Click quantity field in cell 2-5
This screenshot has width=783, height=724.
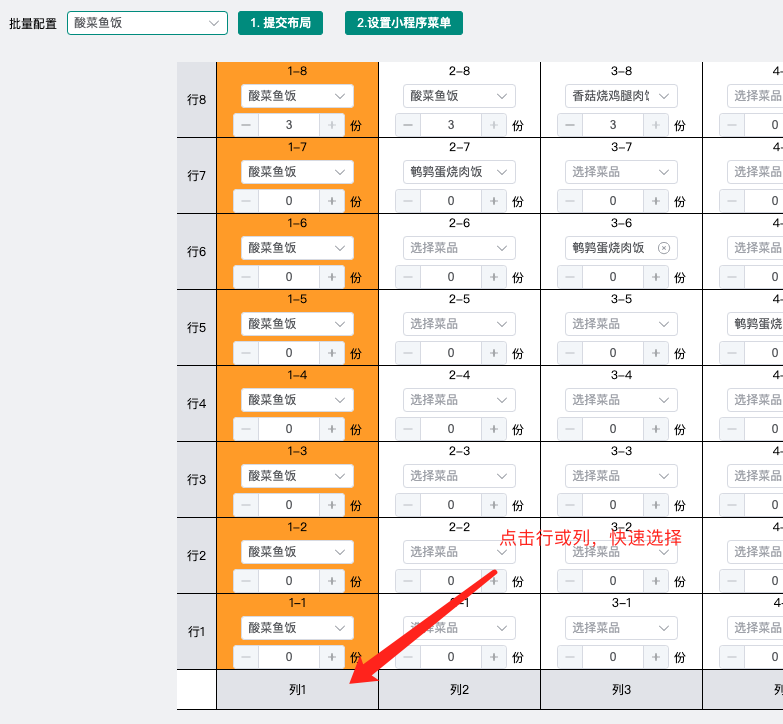click(451, 353)
